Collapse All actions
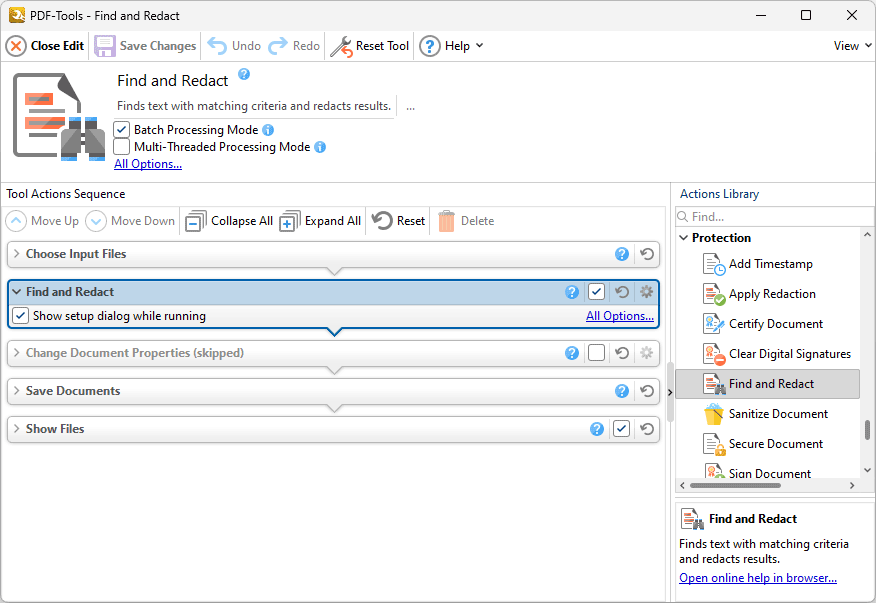The height and width of the screenshot is (603, 876). pyautogui.click(x=229, y=221)
